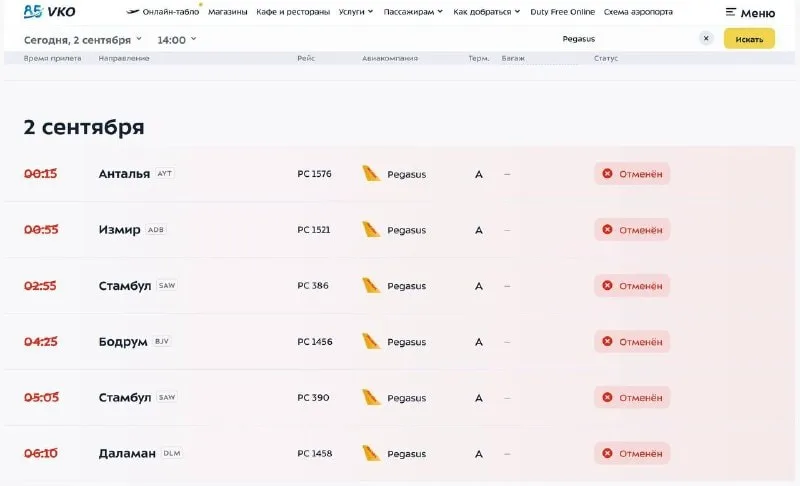Screen dimensions: 800x486
Task: Click Отменён status for flight PC 1576
Action: [x=632, y=174]
